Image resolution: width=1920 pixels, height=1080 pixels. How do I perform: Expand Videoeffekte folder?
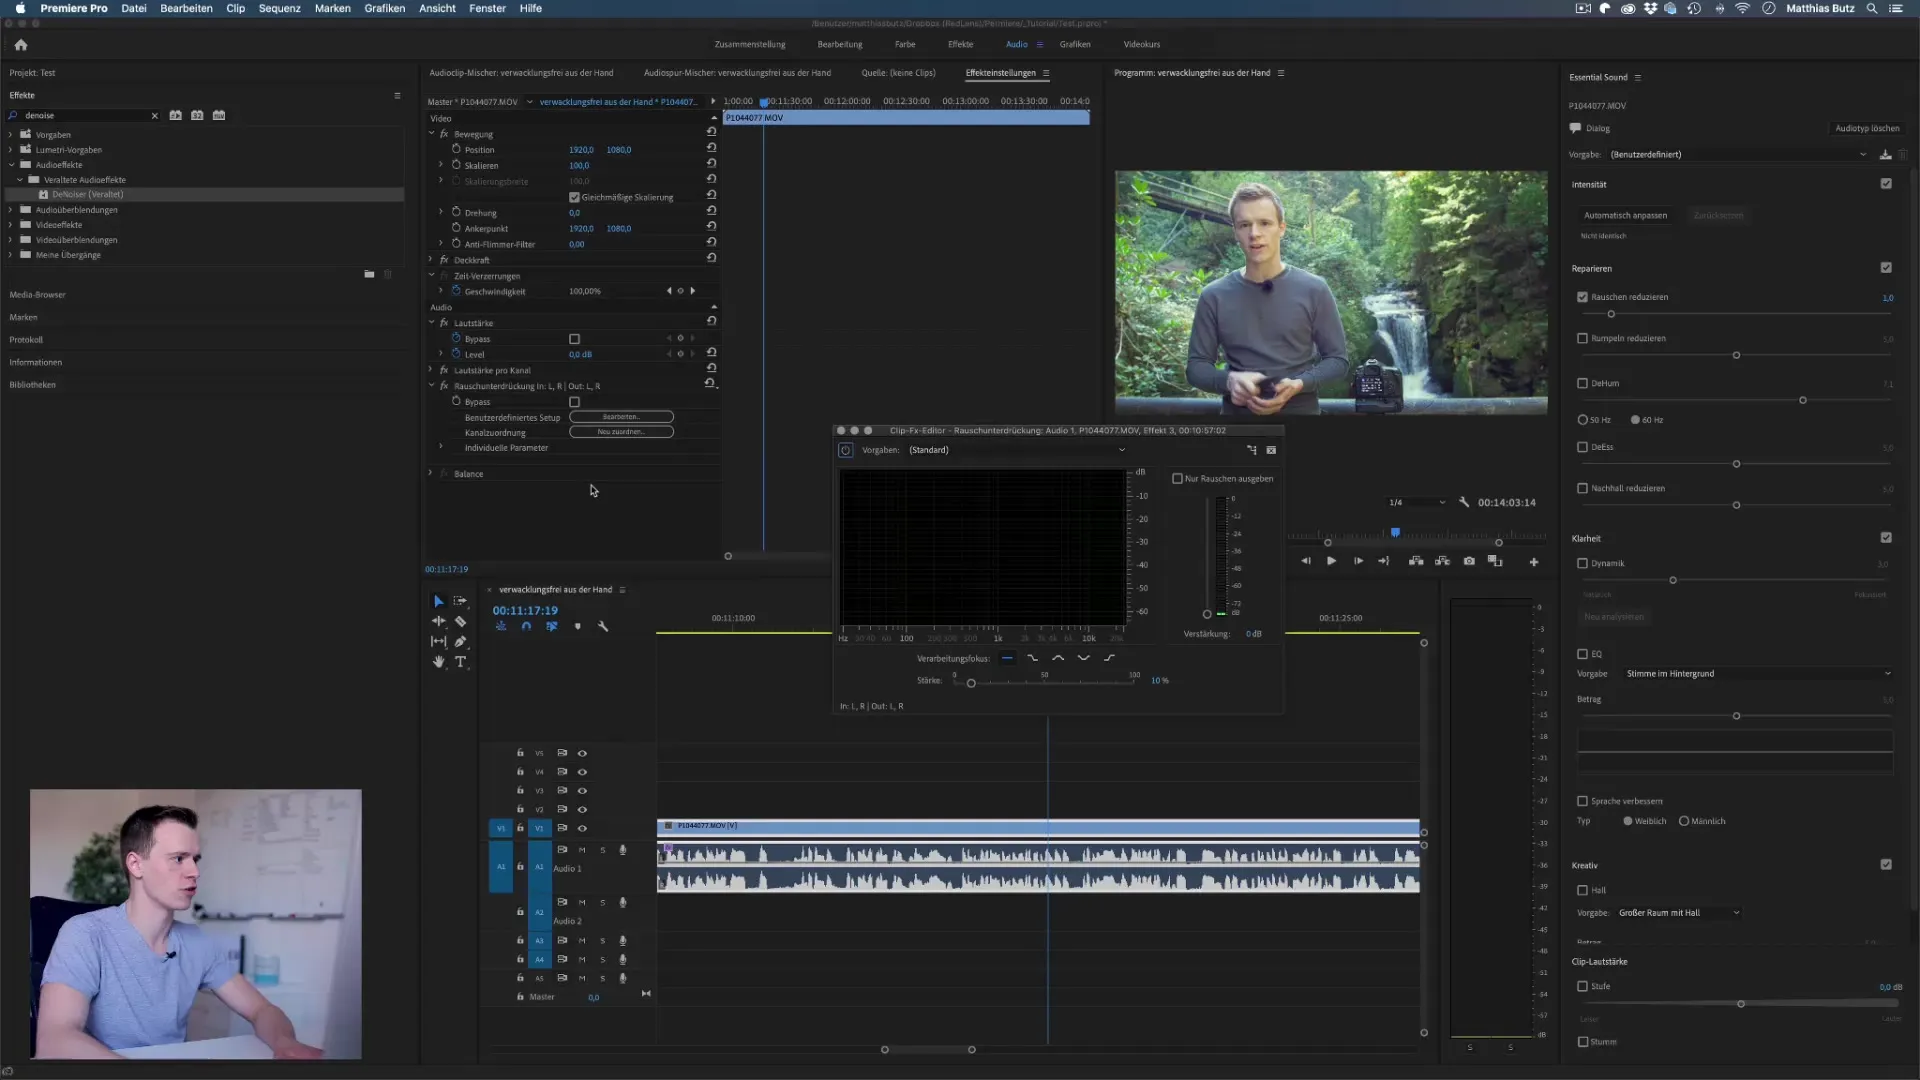coord(11,225)
